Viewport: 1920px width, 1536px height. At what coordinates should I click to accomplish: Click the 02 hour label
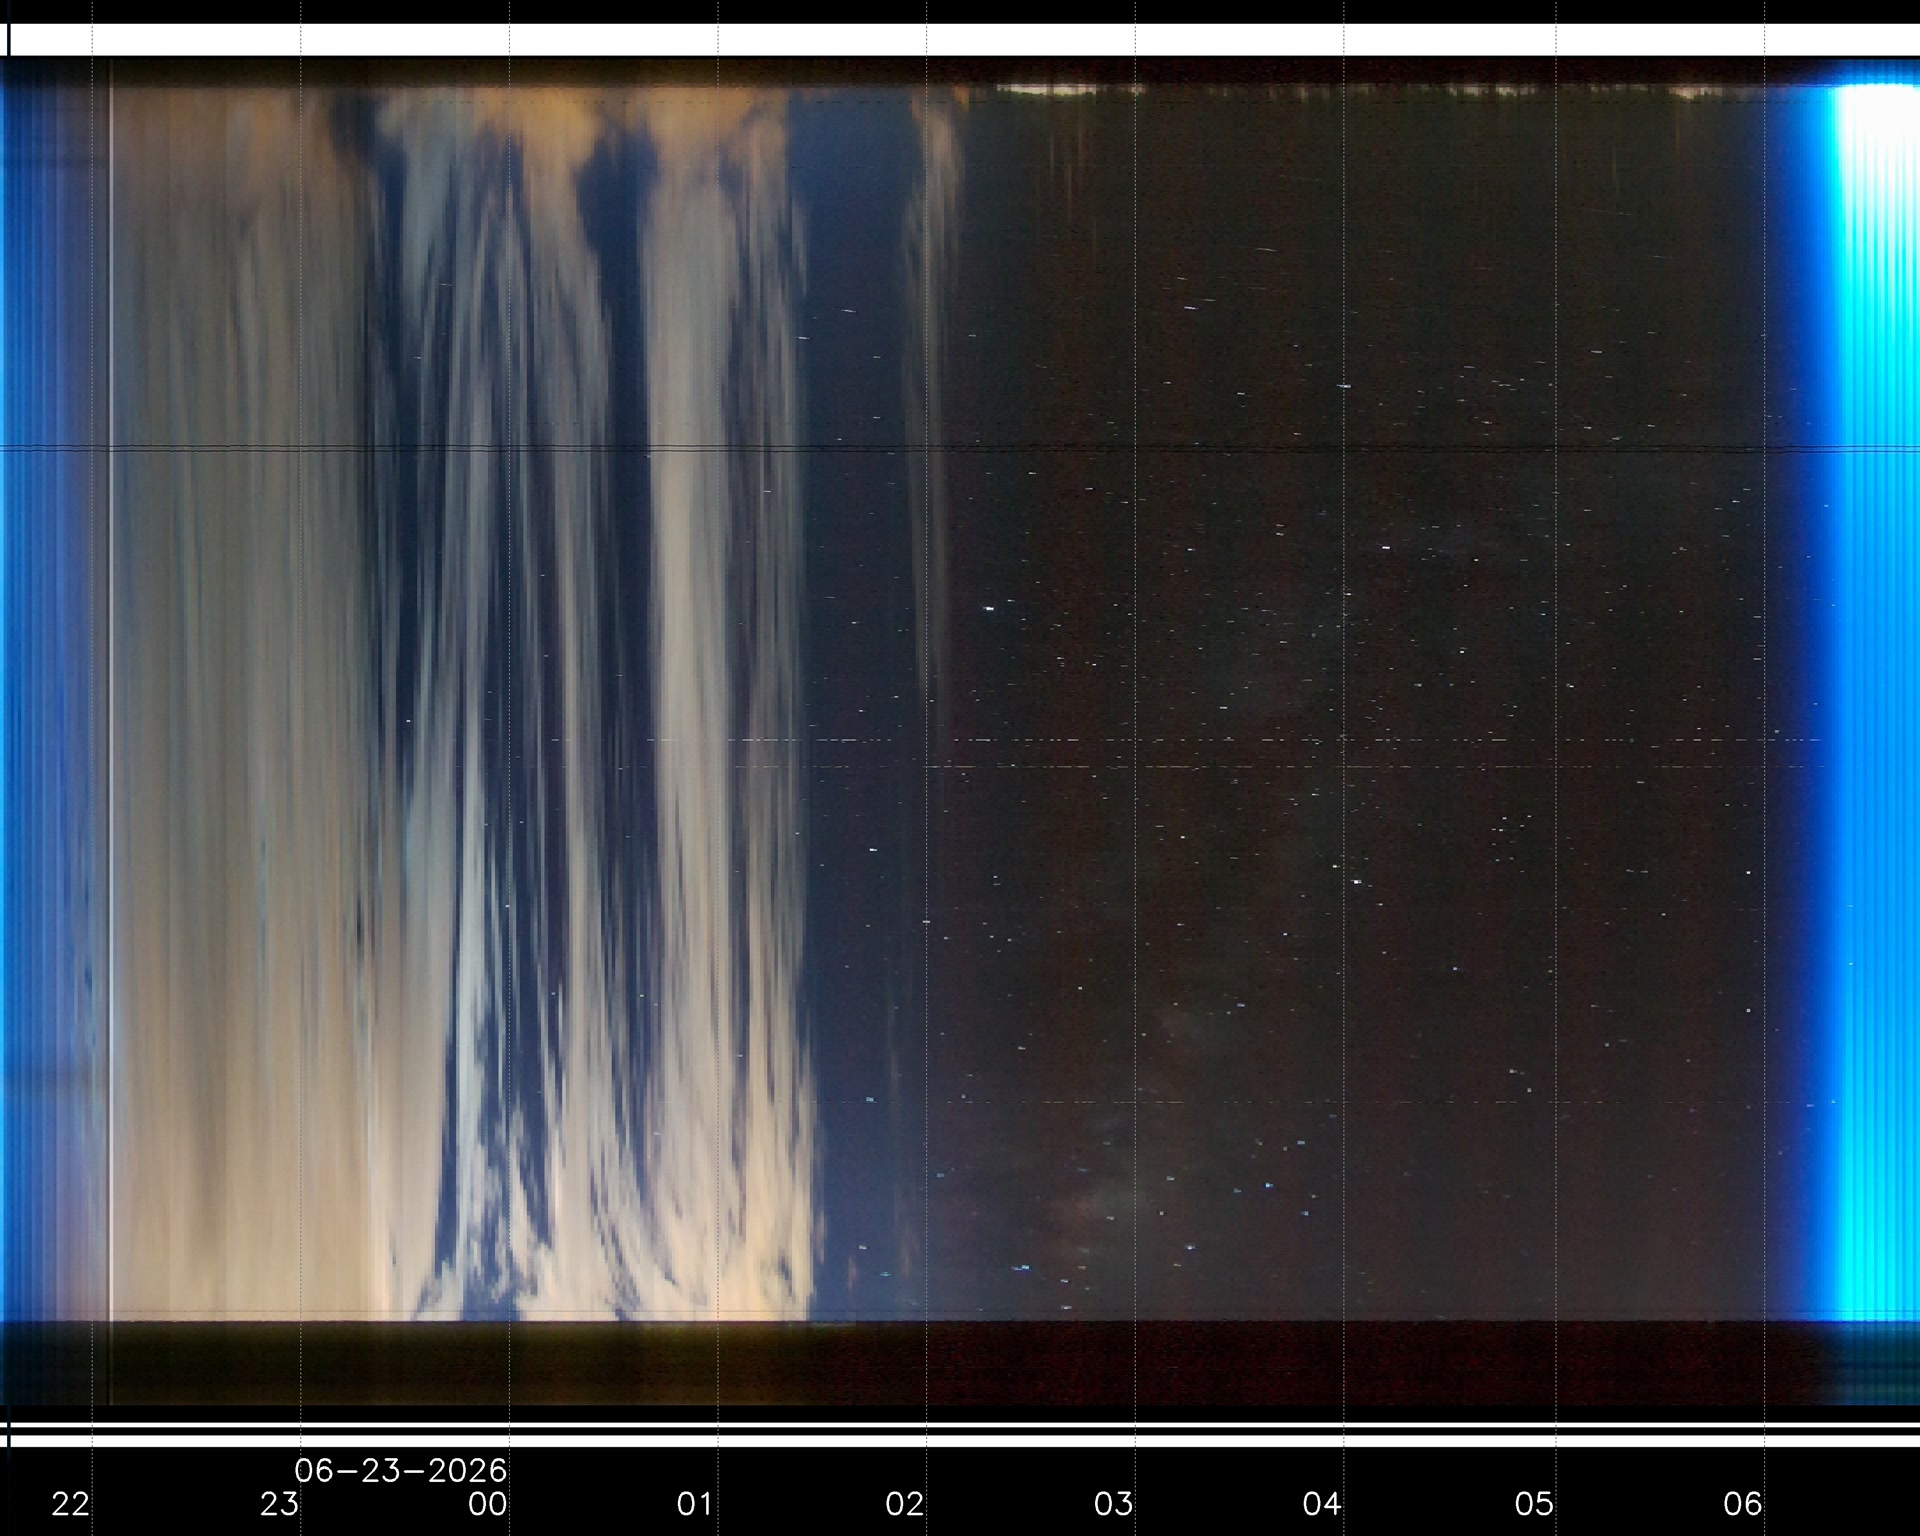coord(905,1504)
